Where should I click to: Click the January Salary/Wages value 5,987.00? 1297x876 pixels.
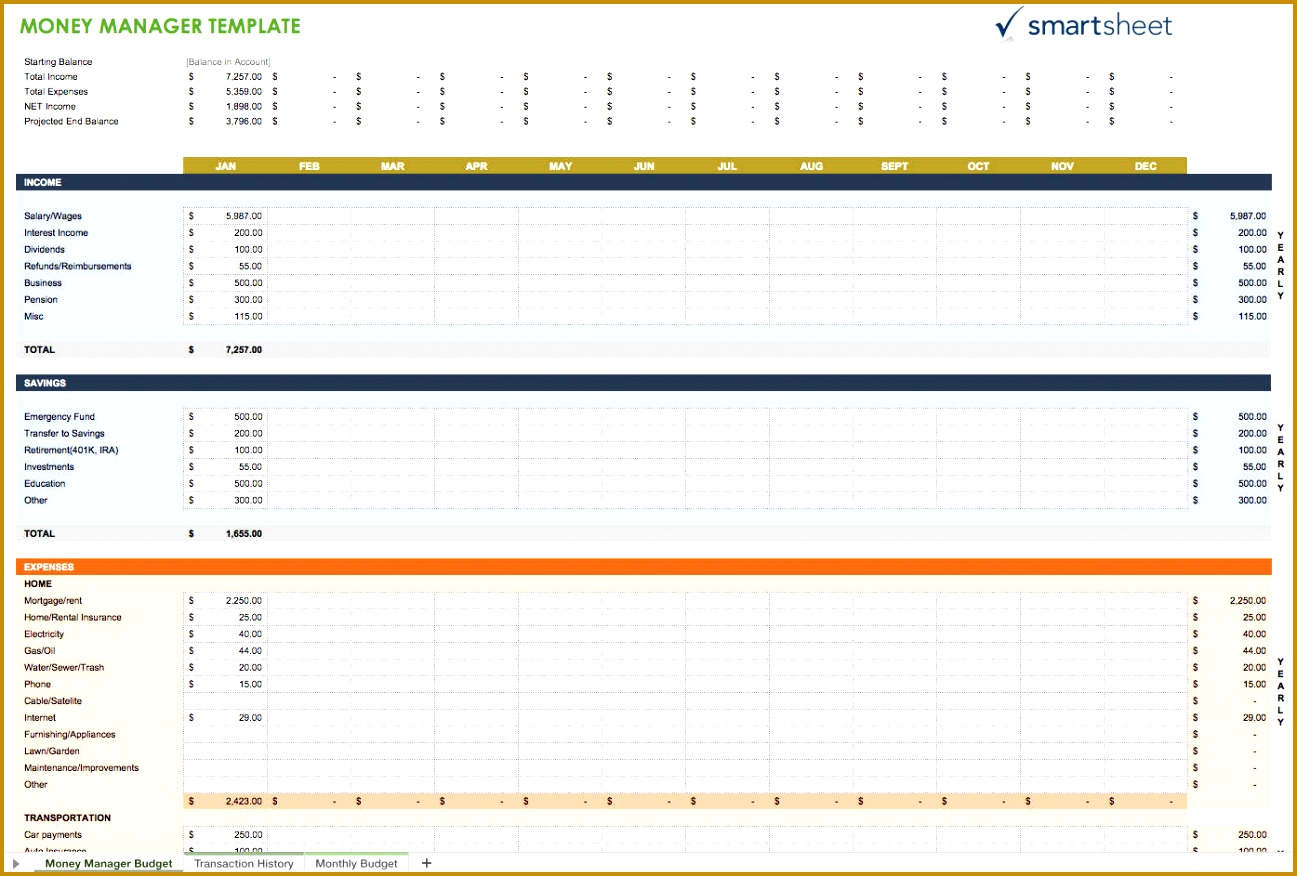[x=244, y=216]
